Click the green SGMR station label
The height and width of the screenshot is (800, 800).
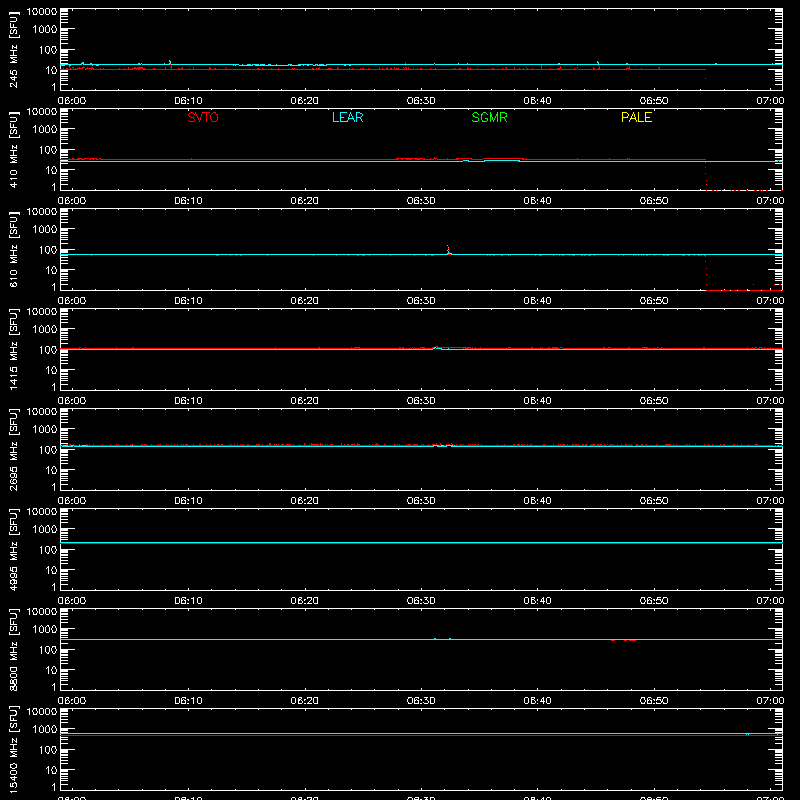pos(489,117)
